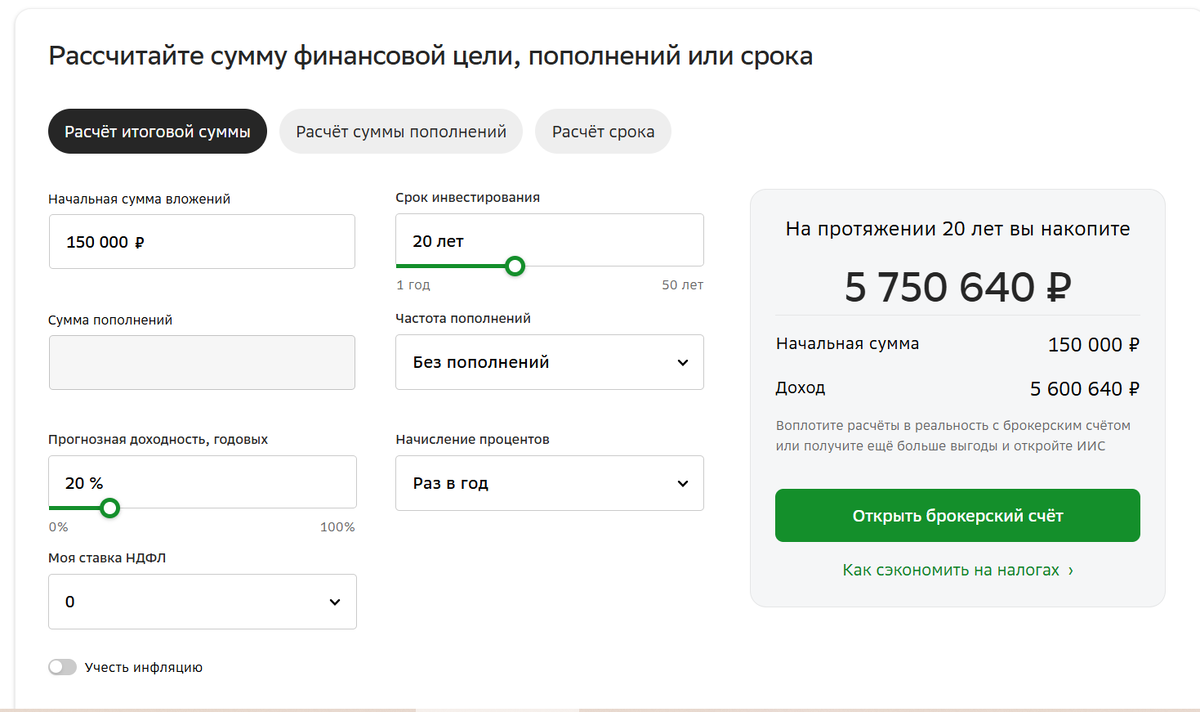Open the "Частота пополнений" dropdown
This screenshot has width=1200, height=712.
tap(549, 362)
